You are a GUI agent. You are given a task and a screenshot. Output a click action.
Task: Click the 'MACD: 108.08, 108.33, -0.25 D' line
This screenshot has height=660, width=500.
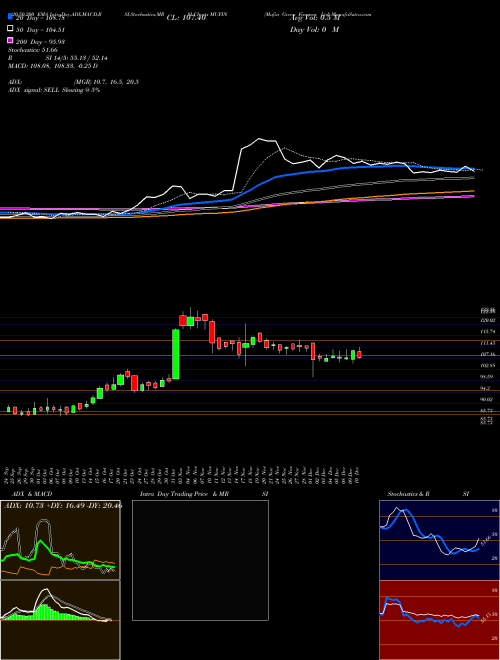tap(53, 66)
